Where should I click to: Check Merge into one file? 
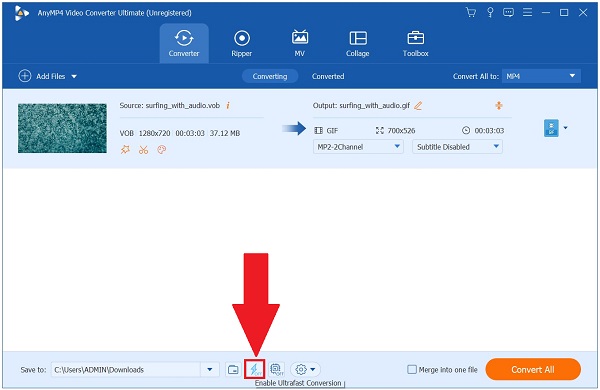pyautogui.click(x=412, y=369)
